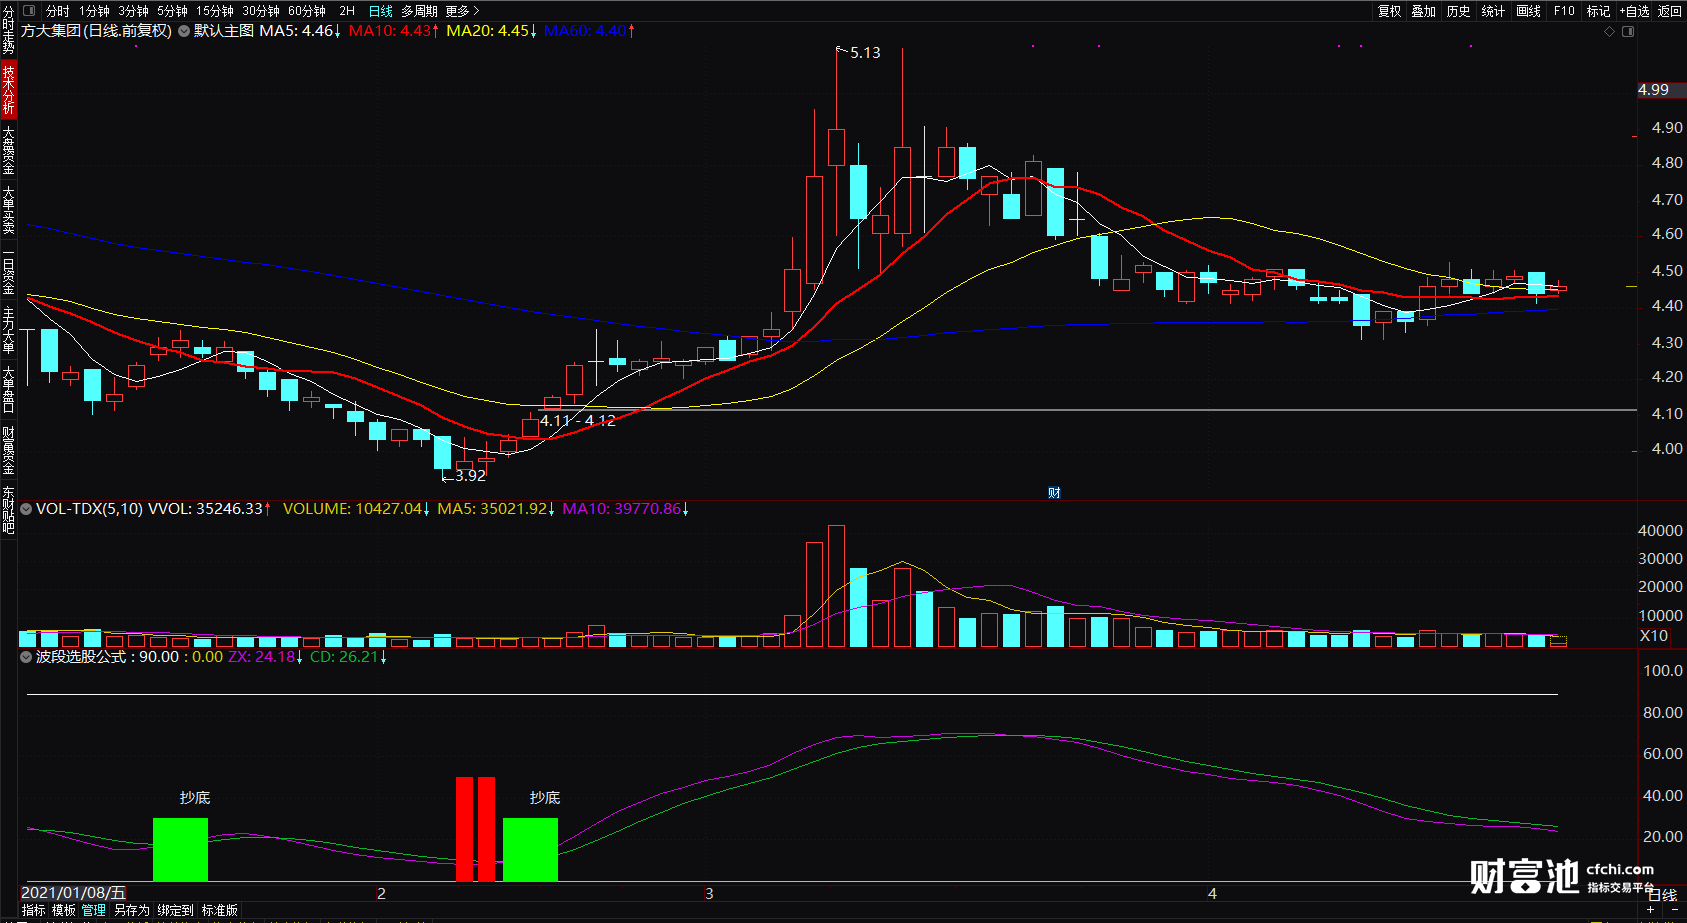1687x923 pixels.
Task: Click the 返回 back button
Action: click(1670, 11)
